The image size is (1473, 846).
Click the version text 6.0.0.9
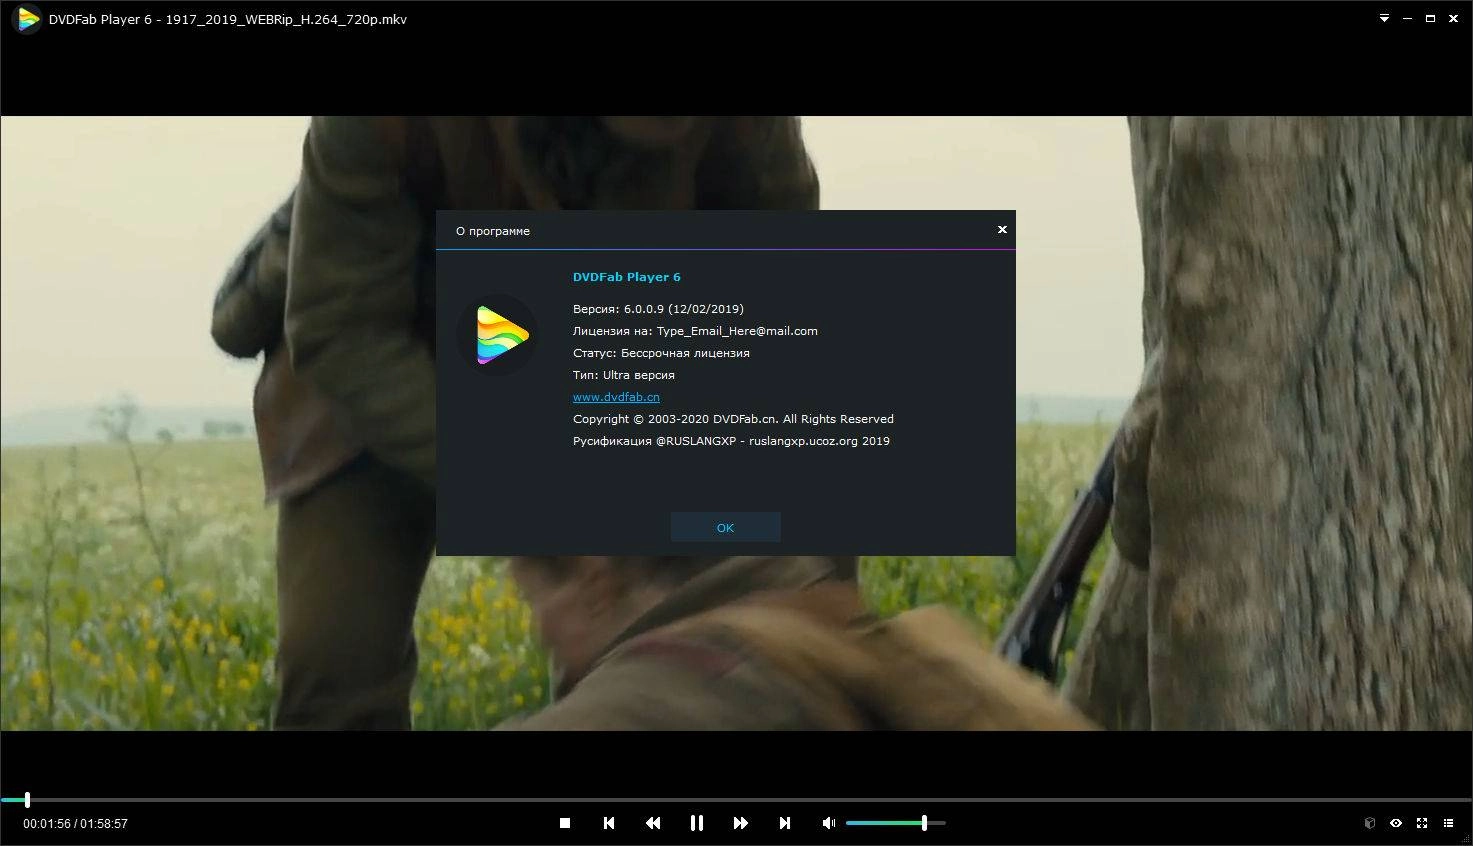pos(658,309)
